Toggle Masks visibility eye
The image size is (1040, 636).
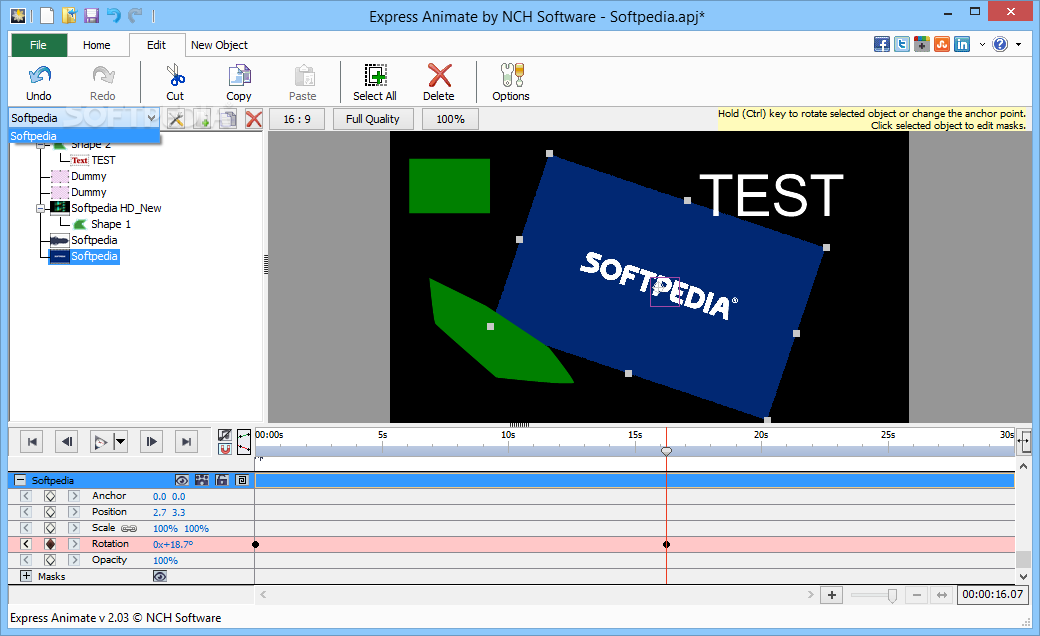160,576
